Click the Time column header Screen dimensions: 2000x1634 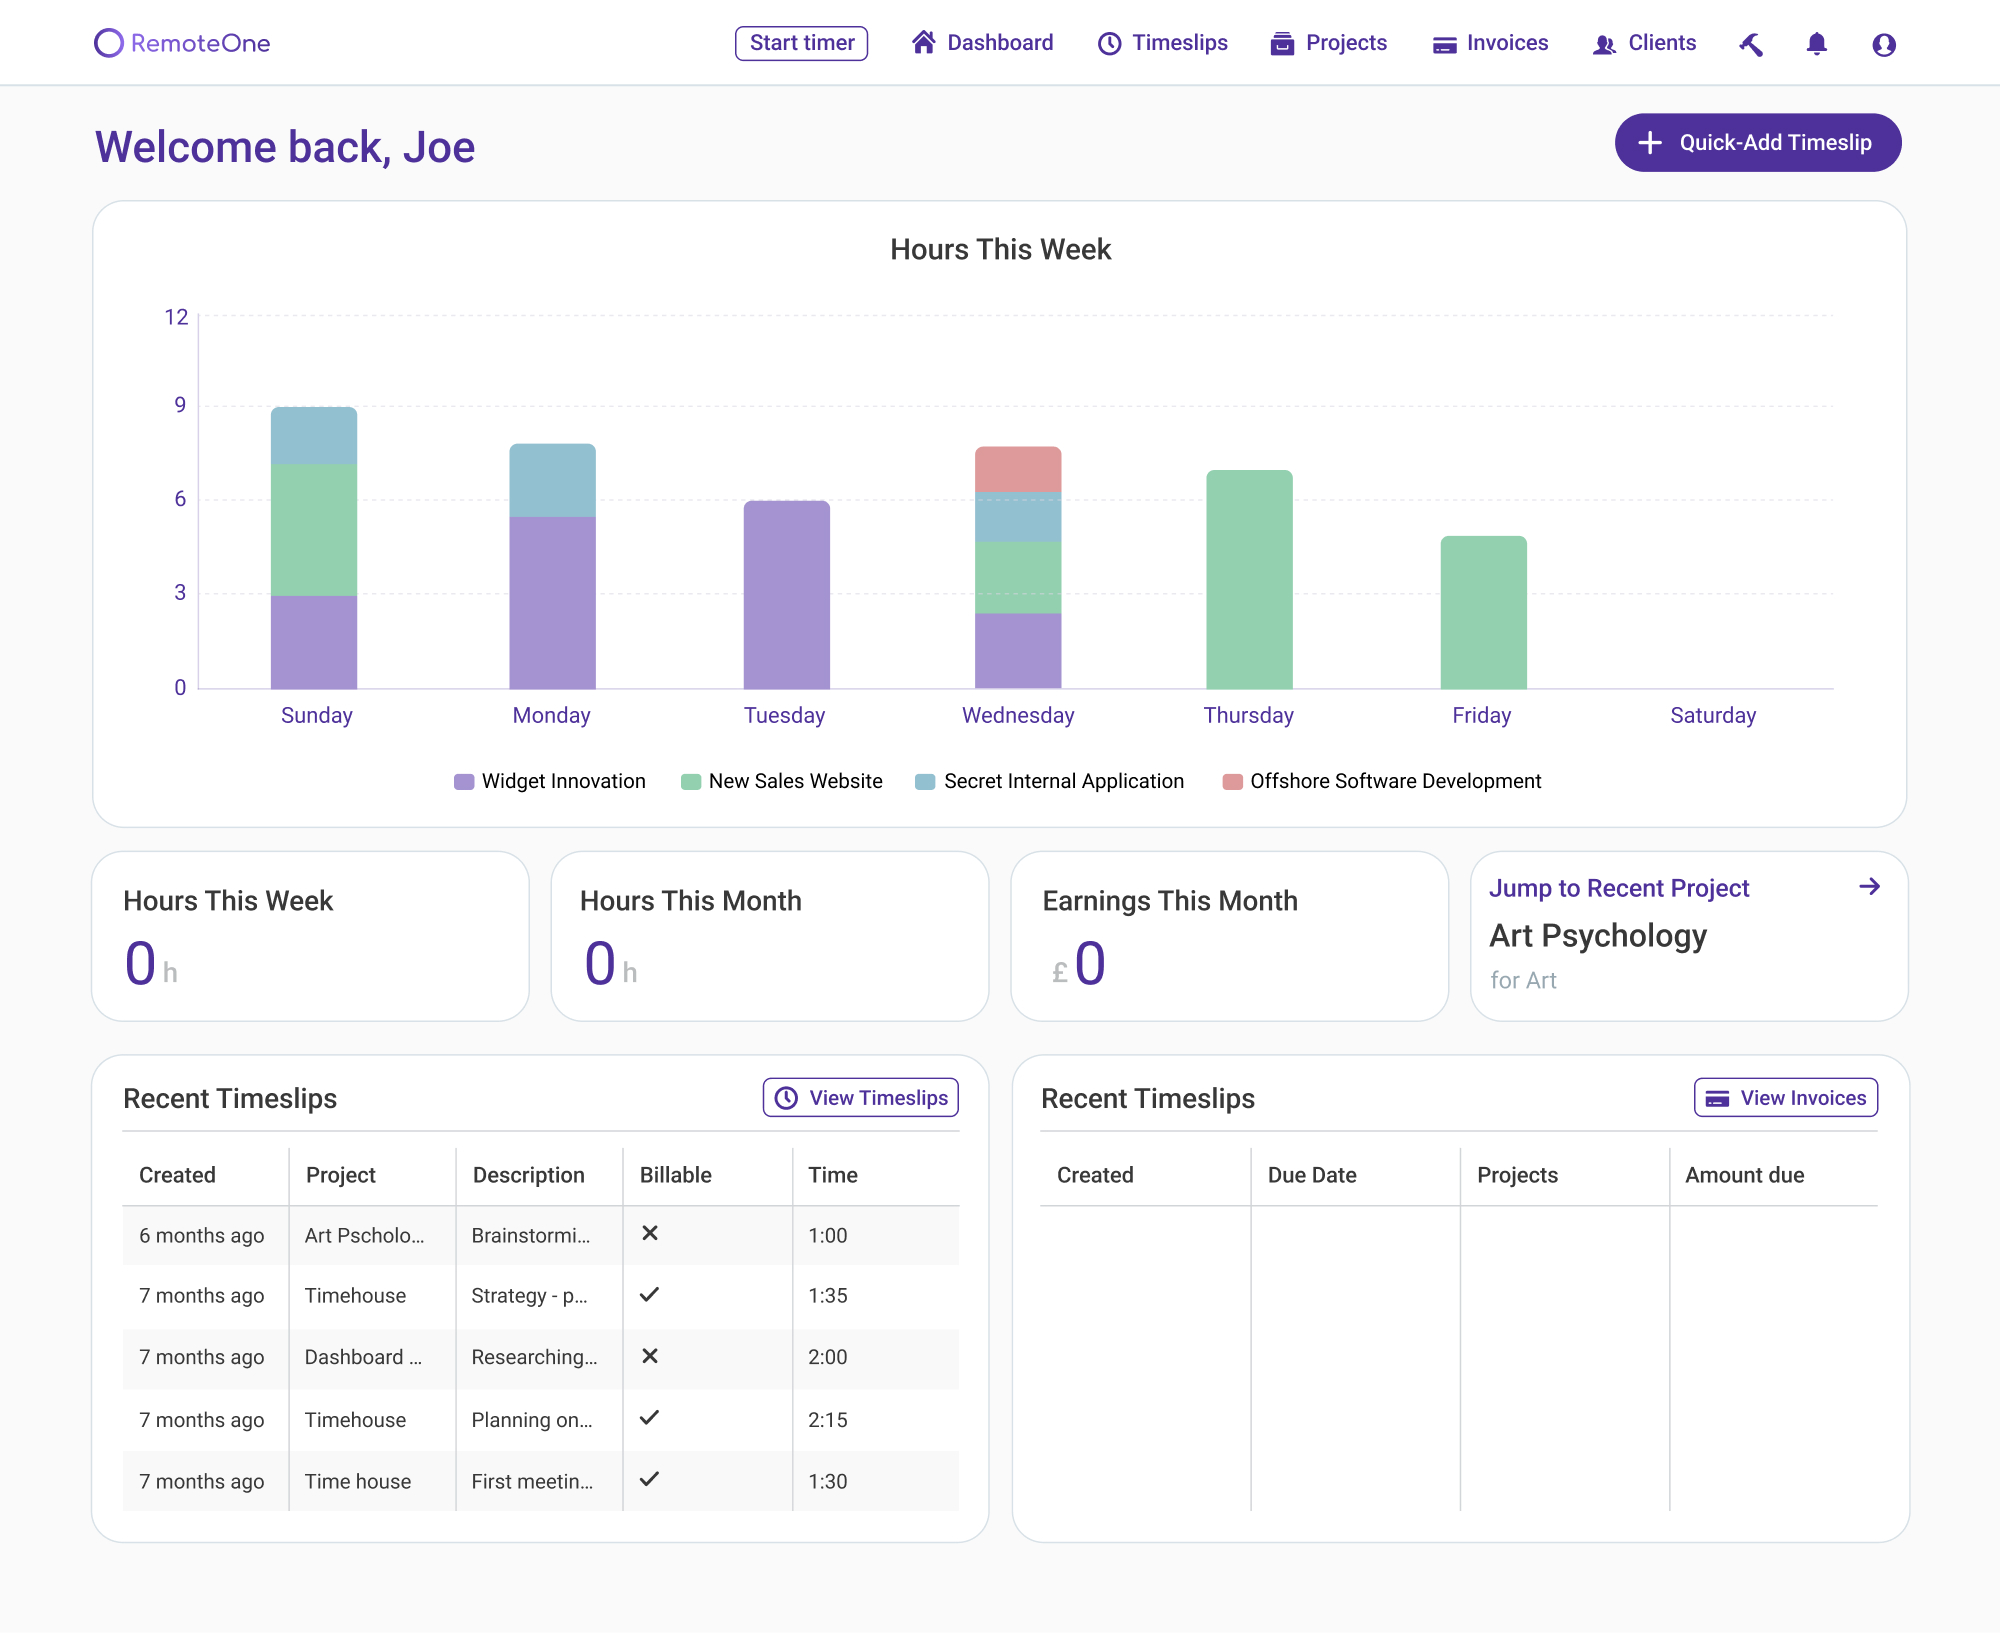pos(833,1176)
